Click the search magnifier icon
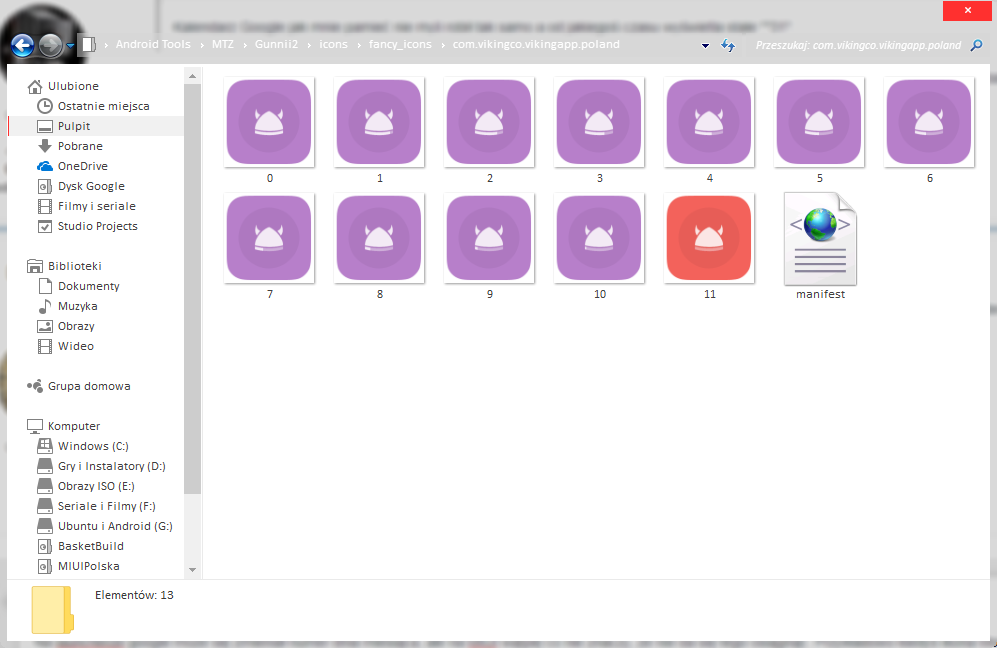Screen dimensions: 997x648 pos(977,45)
